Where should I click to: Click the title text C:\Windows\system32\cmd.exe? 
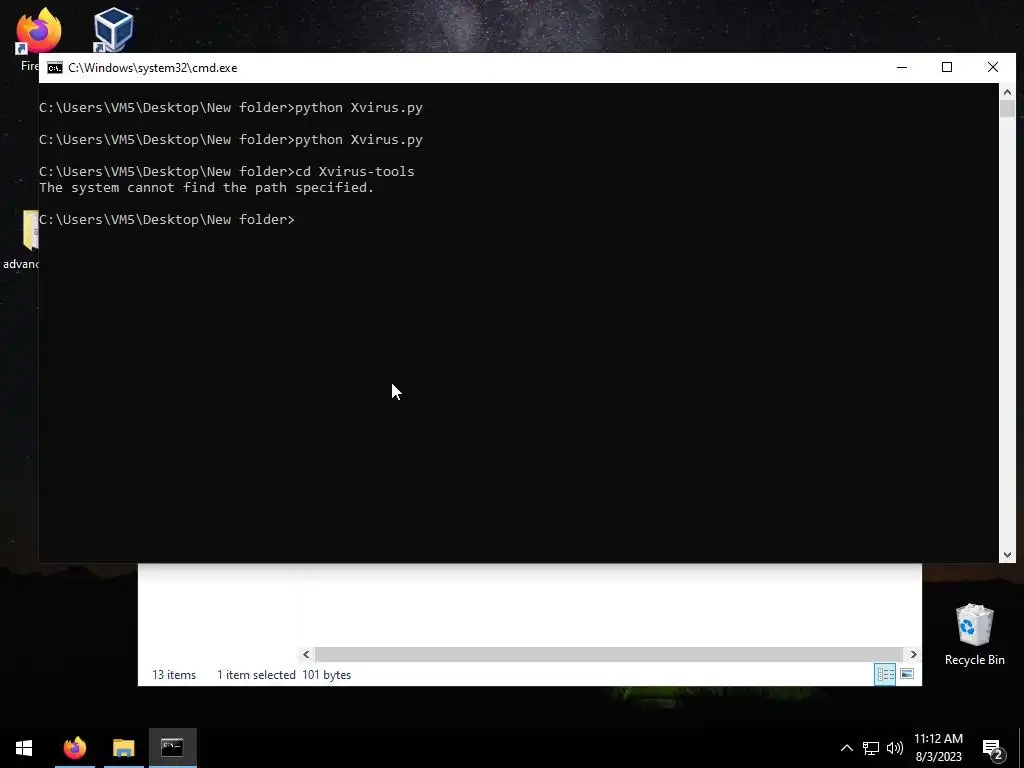coord(153,68)
